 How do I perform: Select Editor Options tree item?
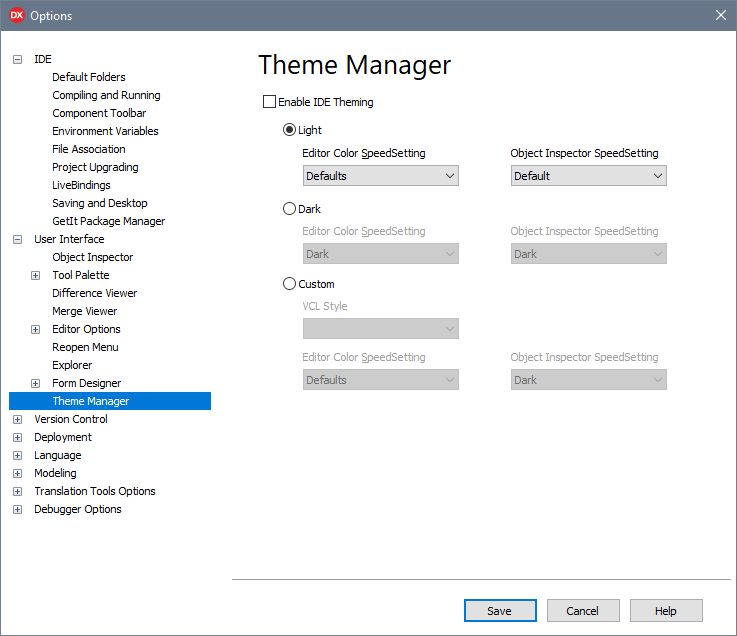point(86,329)
